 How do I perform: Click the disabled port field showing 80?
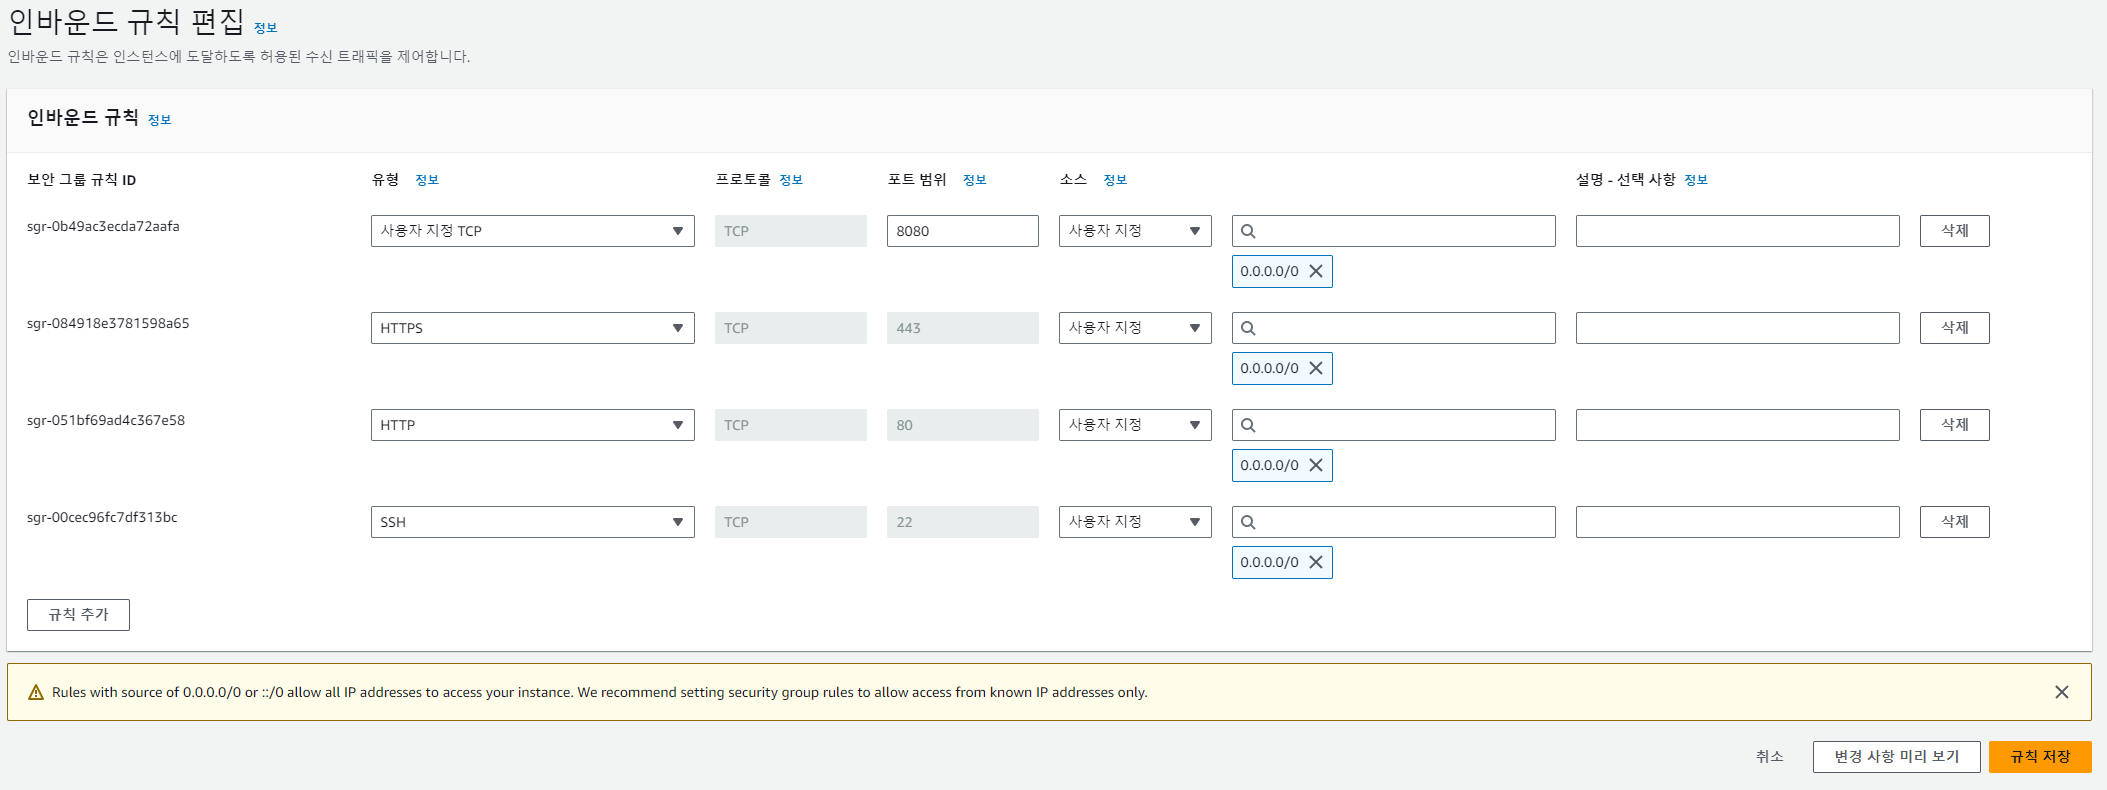pos(962,425)
